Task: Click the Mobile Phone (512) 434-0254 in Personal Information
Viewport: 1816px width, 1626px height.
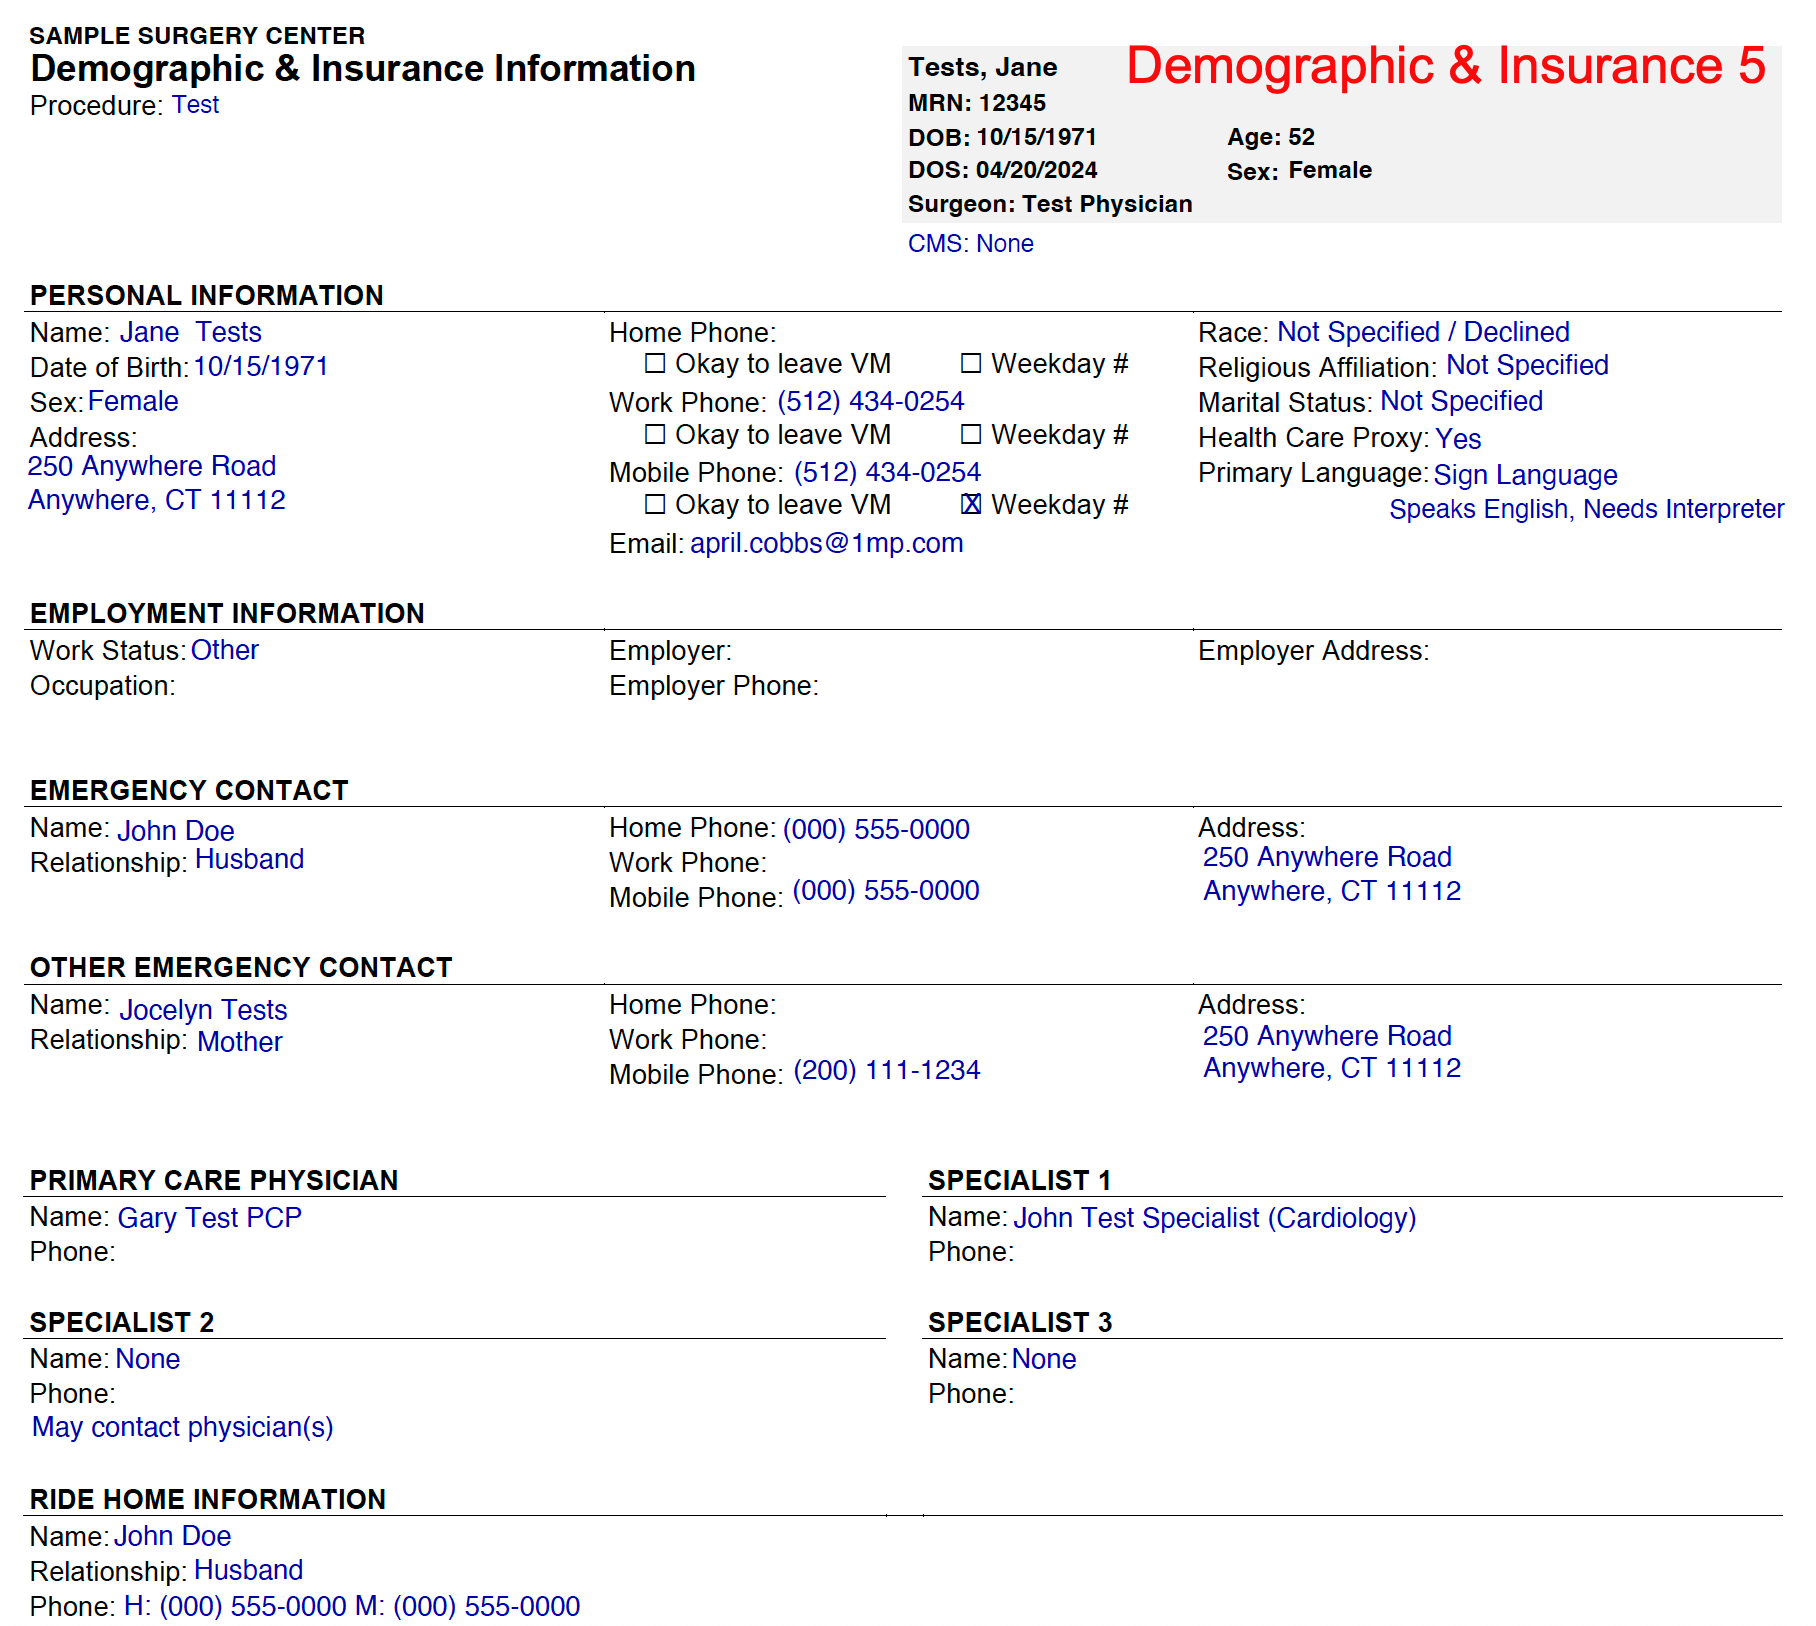Action: coord(888,472)
